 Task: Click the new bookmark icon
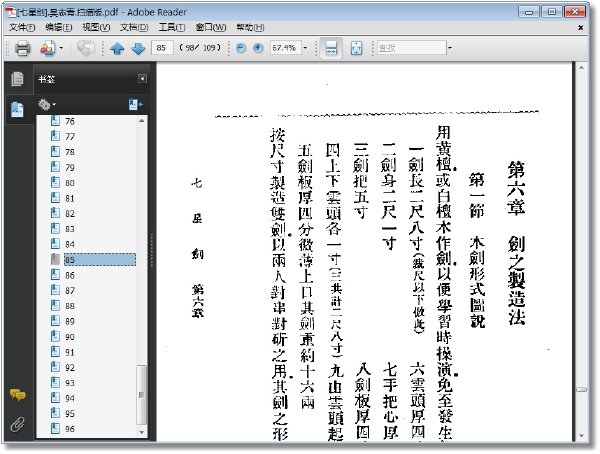click(135, 104)
